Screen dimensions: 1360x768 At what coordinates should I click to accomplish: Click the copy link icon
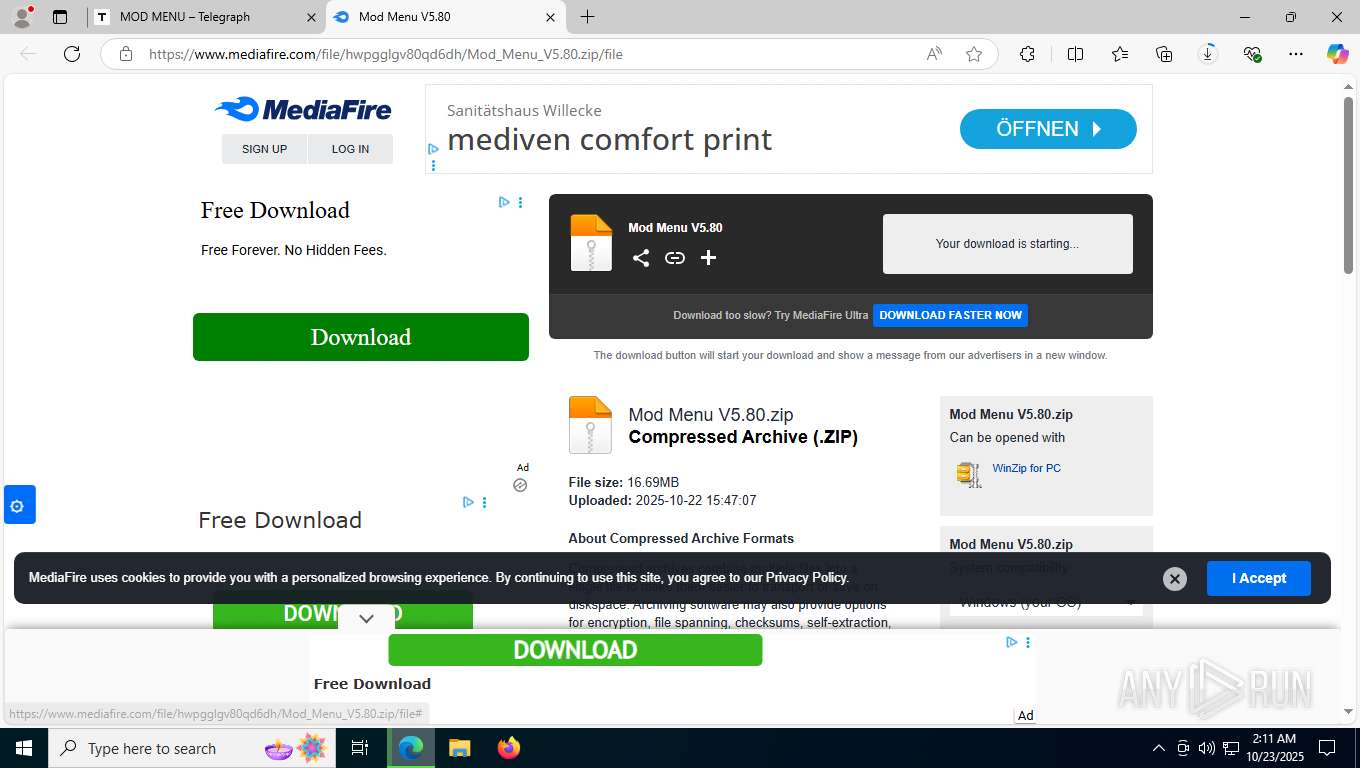click(x=675, y=258)
